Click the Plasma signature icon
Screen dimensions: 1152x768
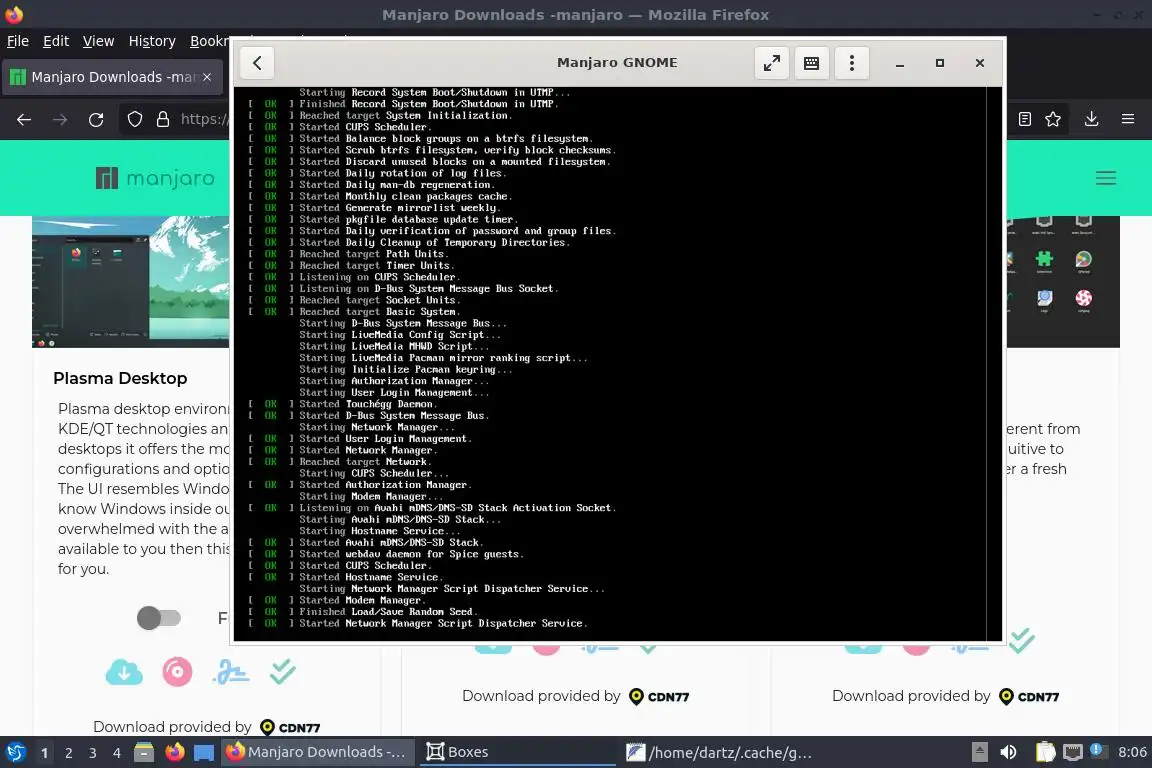coord(231,672)
